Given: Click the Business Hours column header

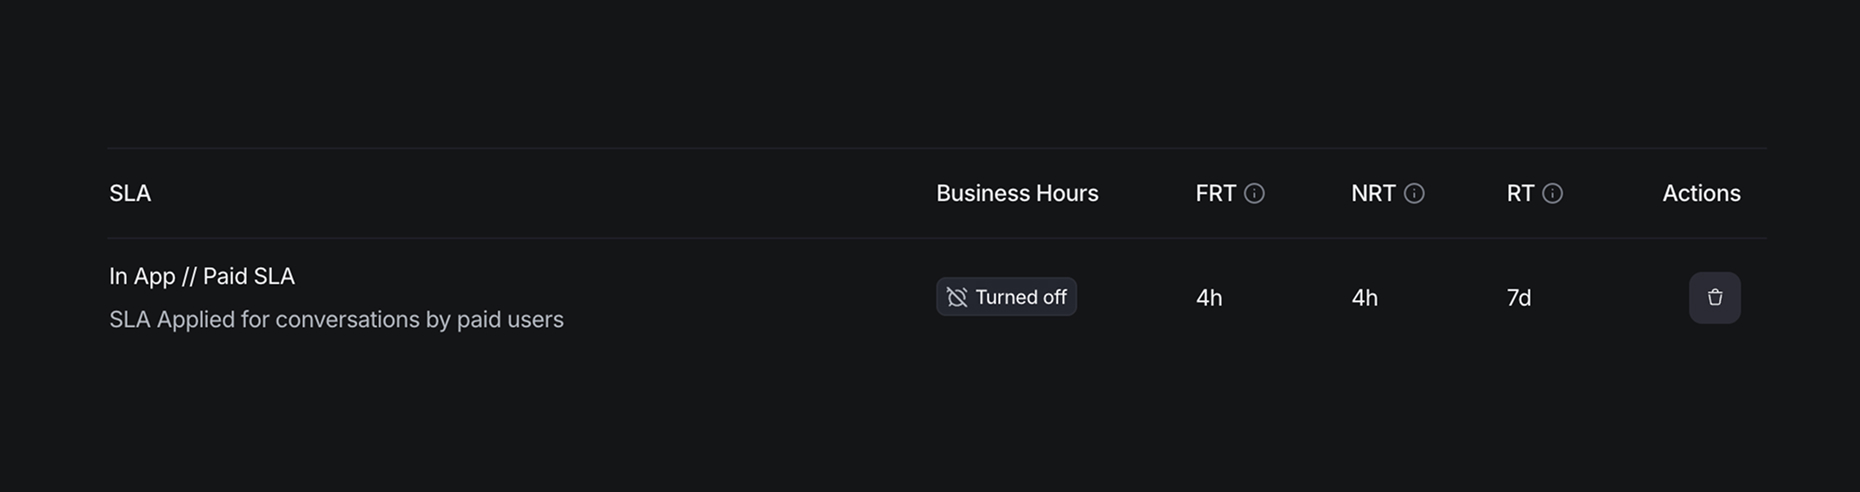Looking at the screenshot, I should click(1017, 194).
